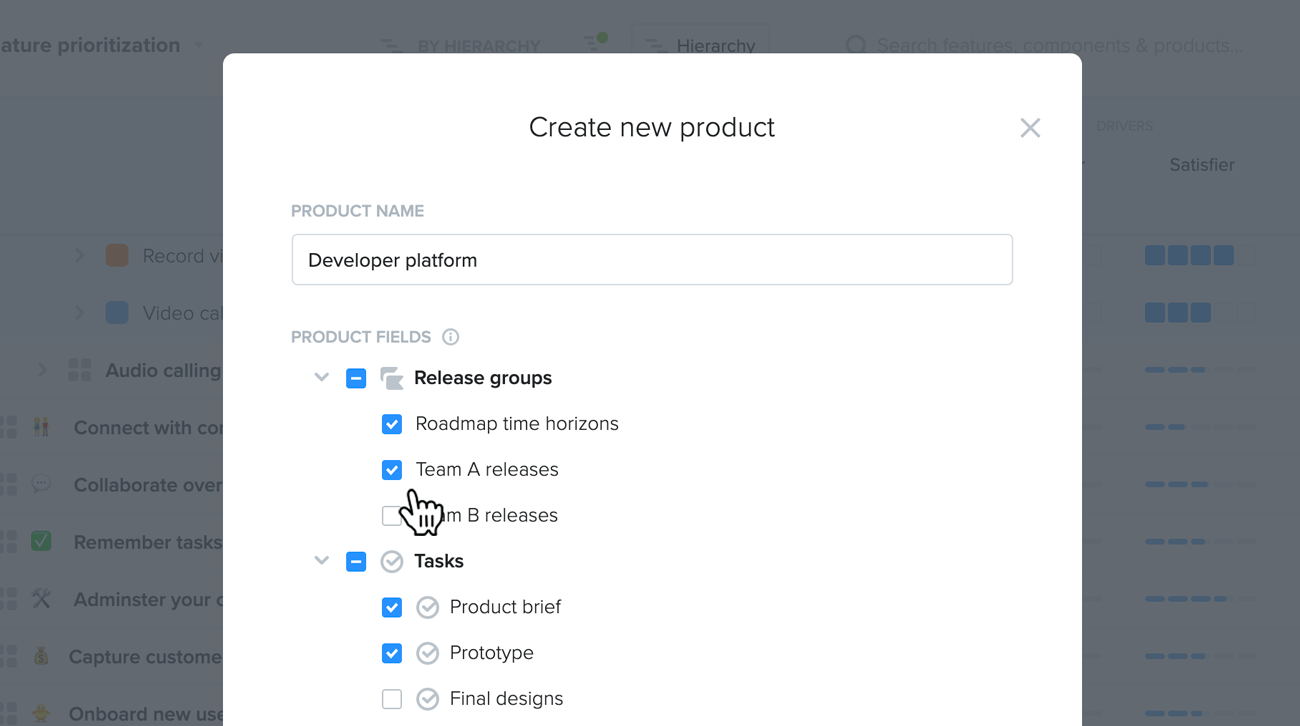This screenshot has height=726, width=1300.
Task: Adjust Satisfier score bar for Remember tasks row
Action: [x=1200, y=542]
